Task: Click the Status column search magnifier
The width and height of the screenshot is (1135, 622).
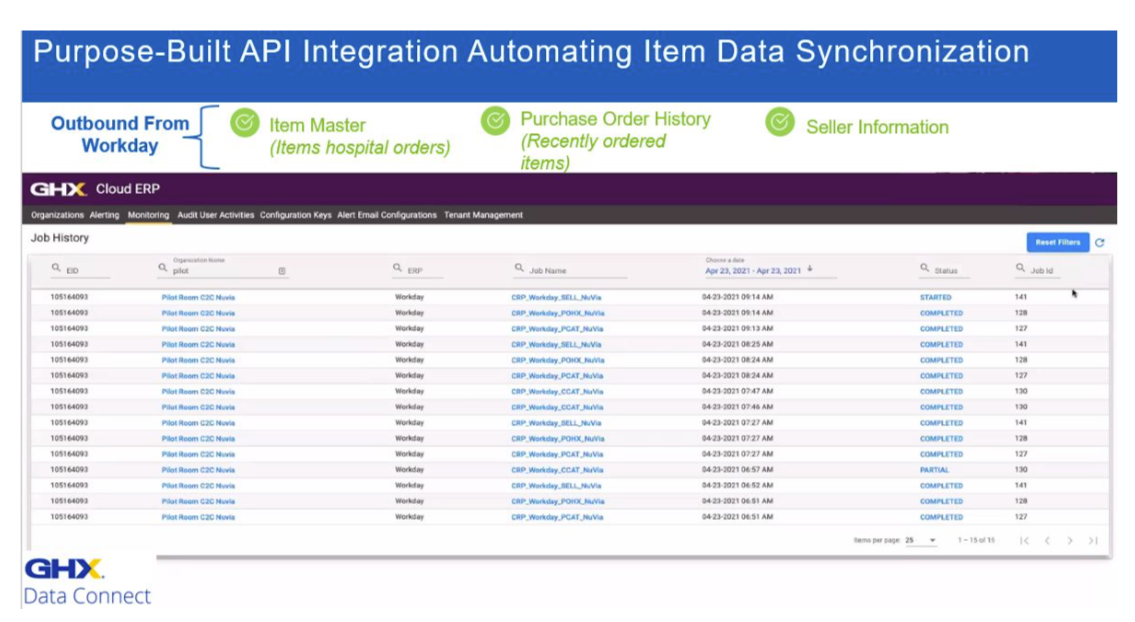Action: coord(925,268)
